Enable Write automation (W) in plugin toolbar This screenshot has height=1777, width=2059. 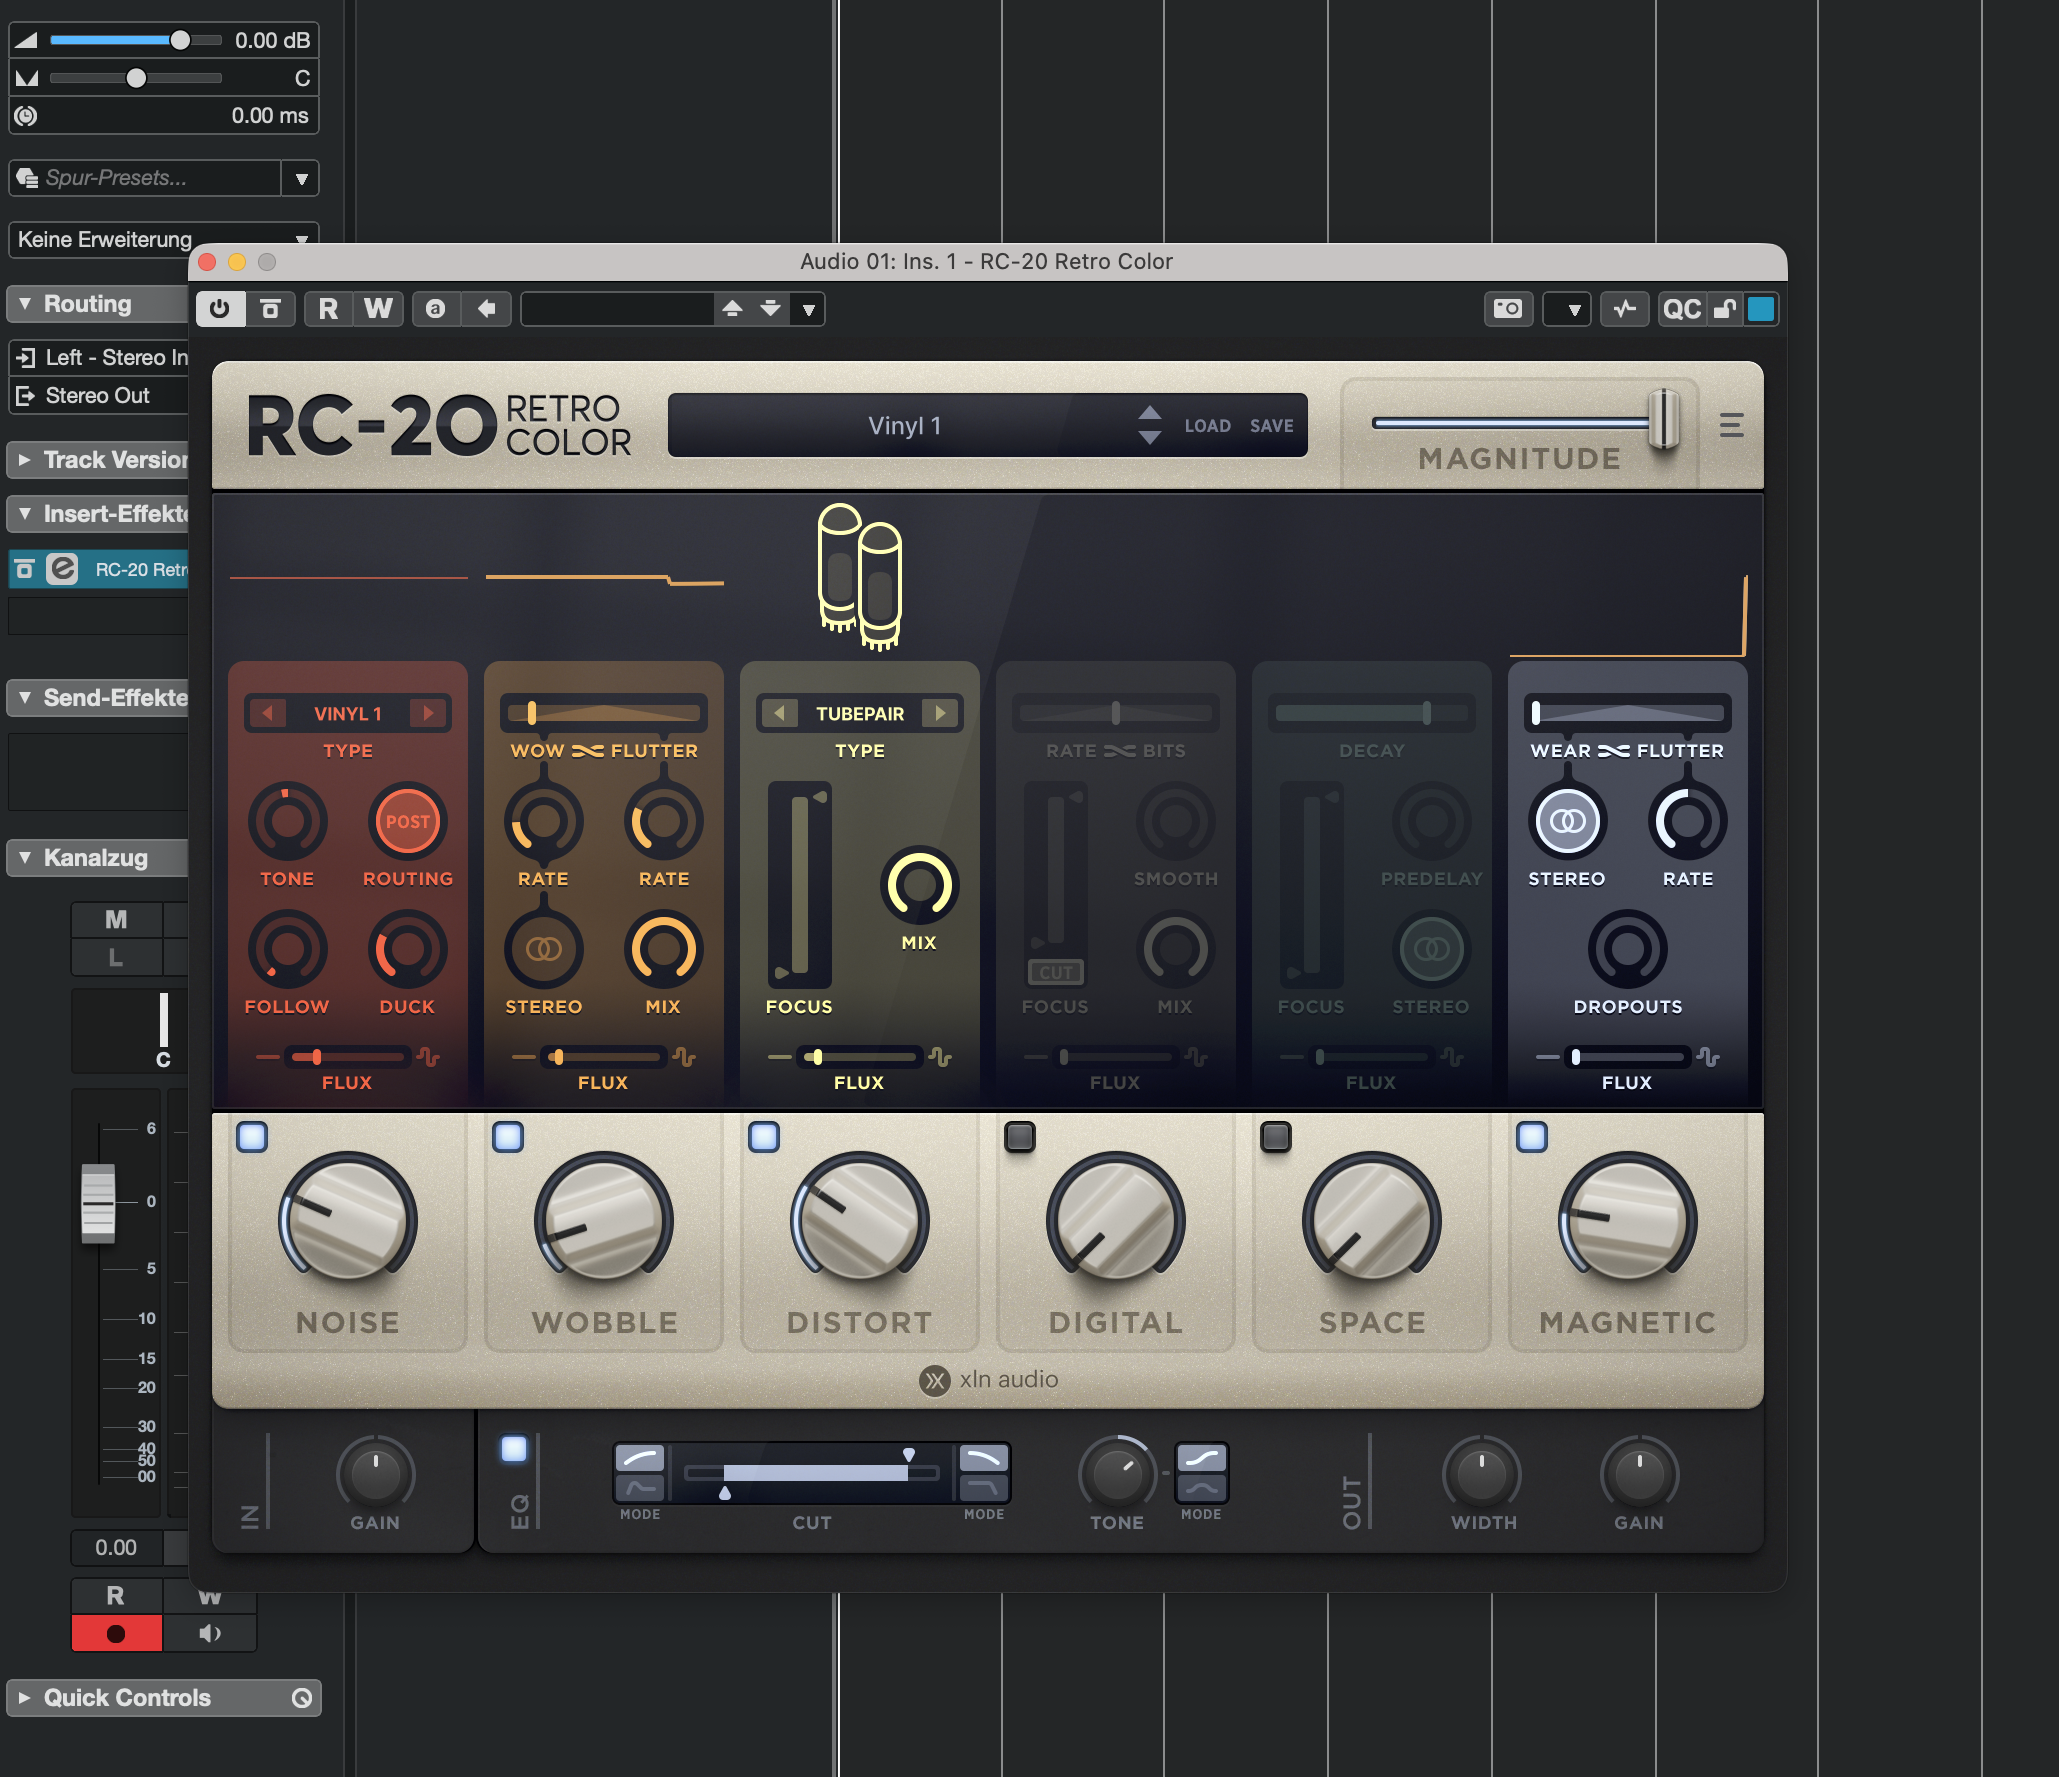pyautogui.click(x=378, y=308)
